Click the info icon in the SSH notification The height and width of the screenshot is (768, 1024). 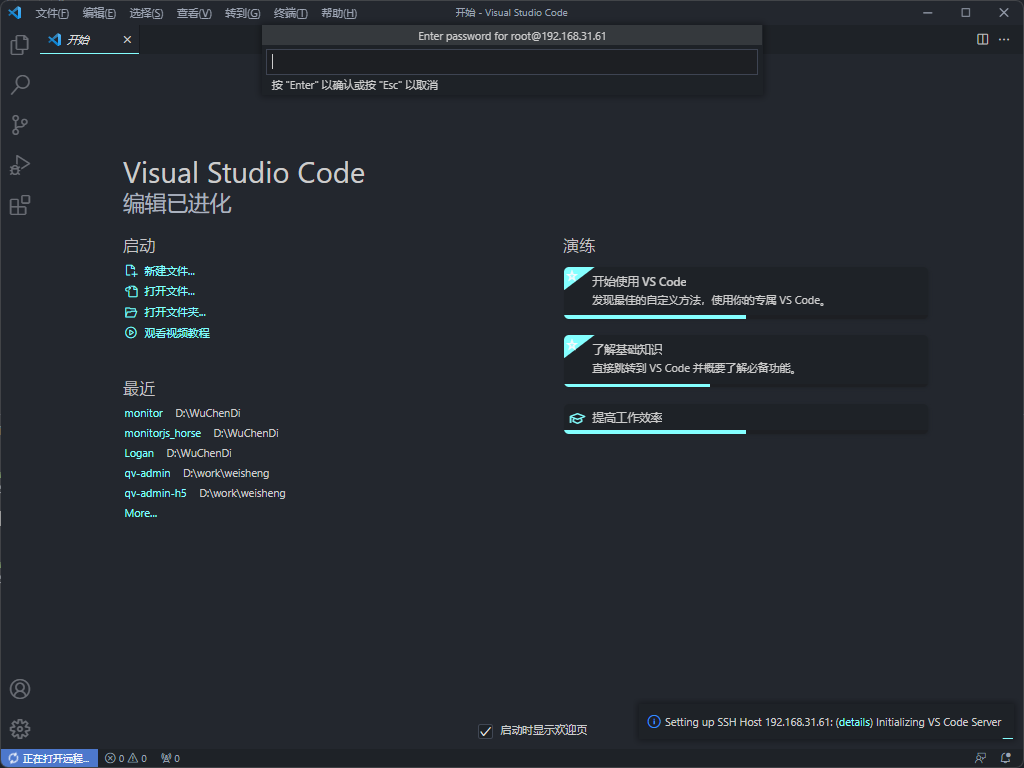(x=654, y=722)
